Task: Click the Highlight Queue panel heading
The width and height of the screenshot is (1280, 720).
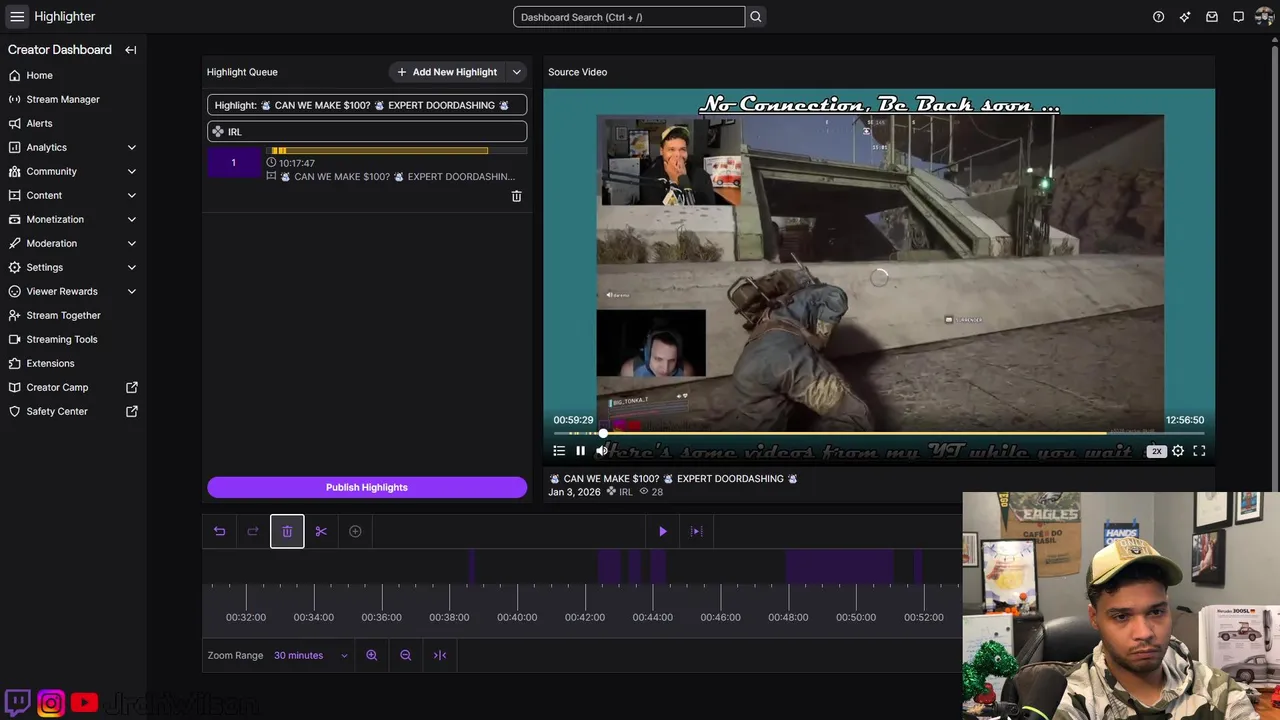Action: (242, 72)
